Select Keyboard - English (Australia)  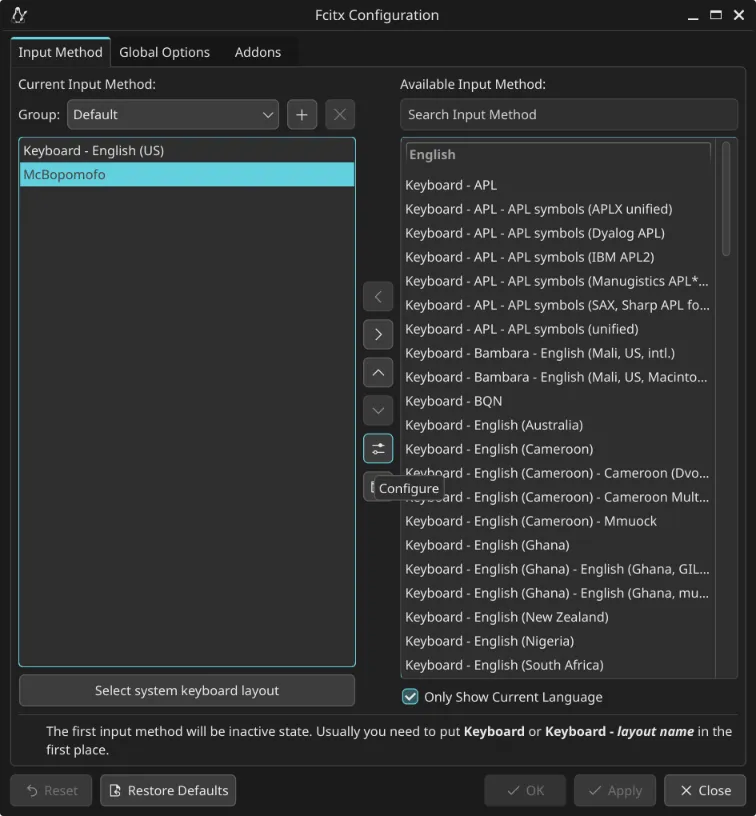558,425
